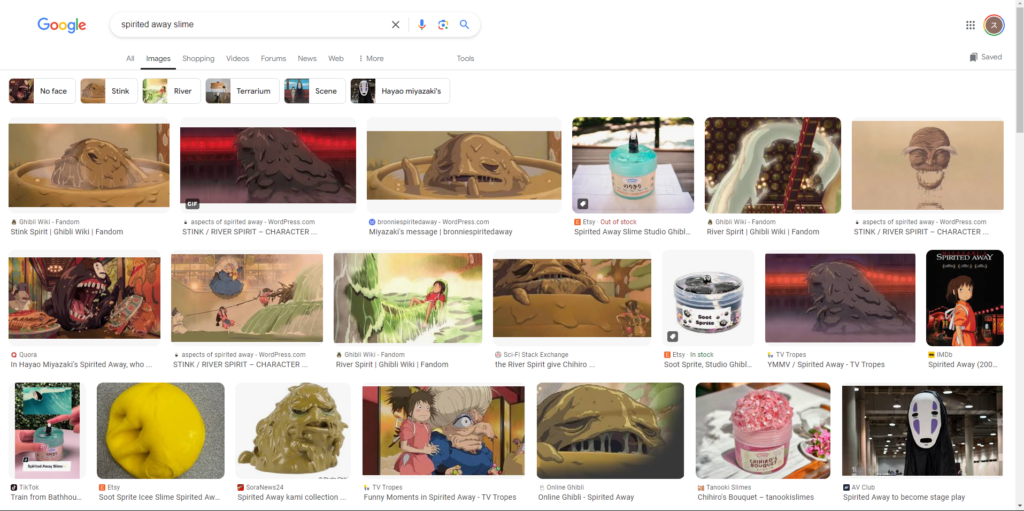
Task: Open Chihiro's Bouquet pink slime image
Action: coord(763,431)
